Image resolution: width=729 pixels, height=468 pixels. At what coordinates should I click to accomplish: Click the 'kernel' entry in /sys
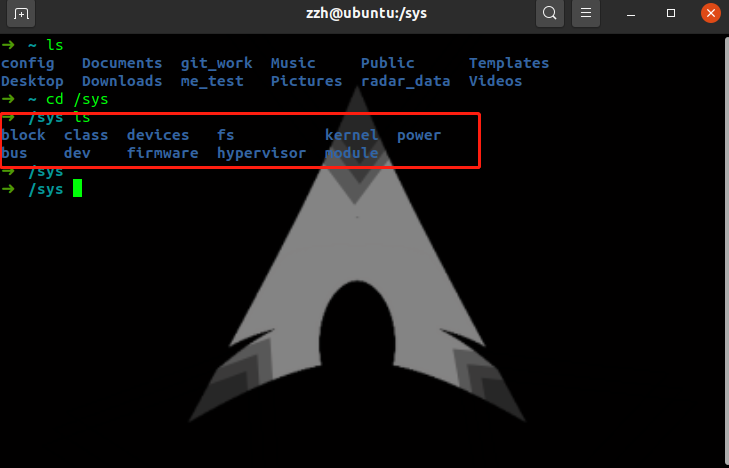click(351, 135)
